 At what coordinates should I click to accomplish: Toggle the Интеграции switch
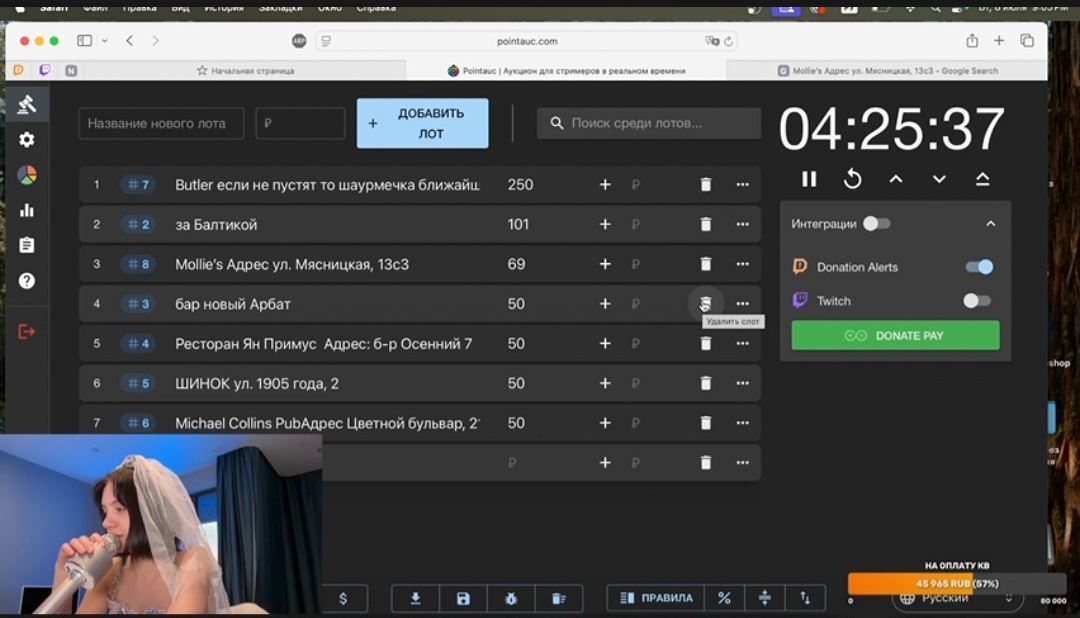coord(877,224)
